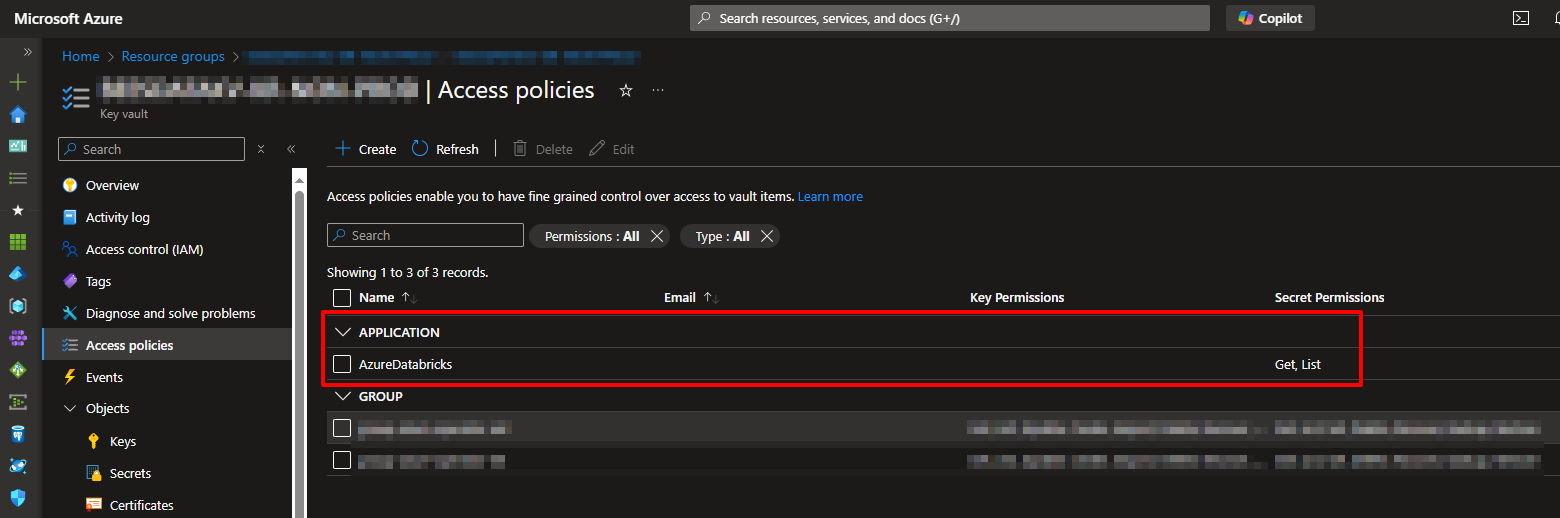Tick the select-all checkbox in table header
This screenshot has width=1560, height=518.
click(342, 298)
